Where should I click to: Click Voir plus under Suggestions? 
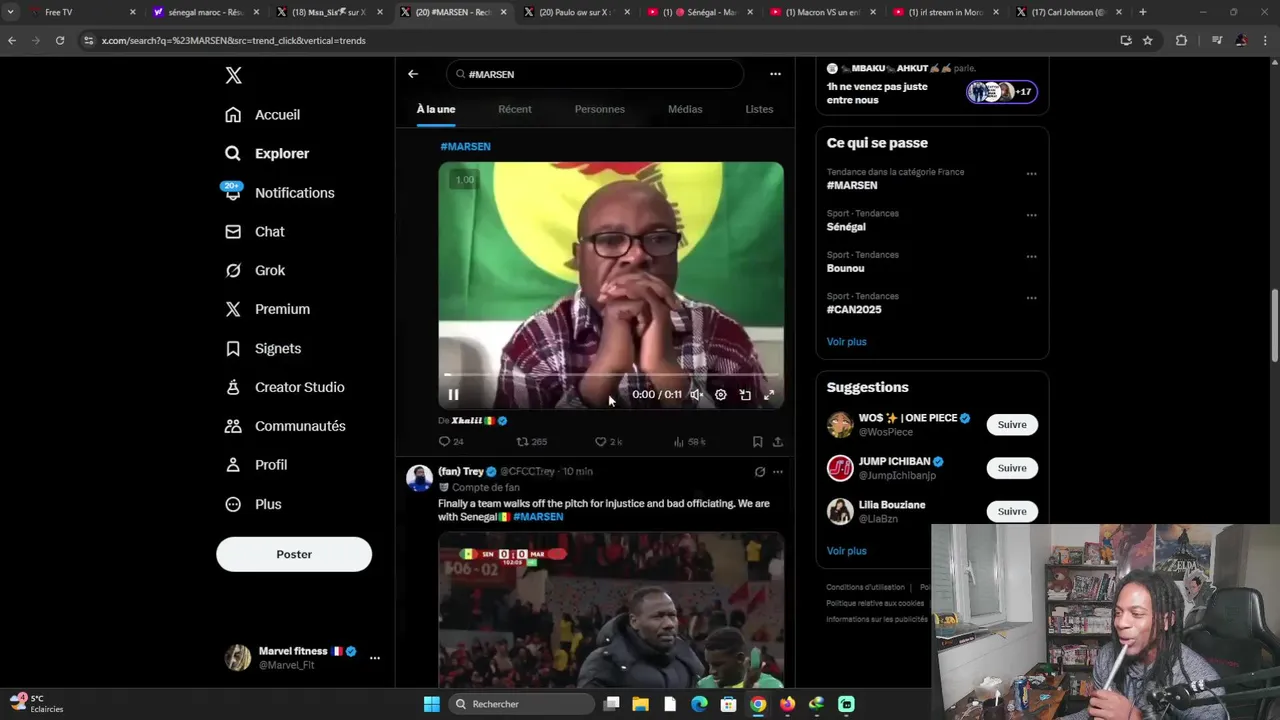pos(846,551)
